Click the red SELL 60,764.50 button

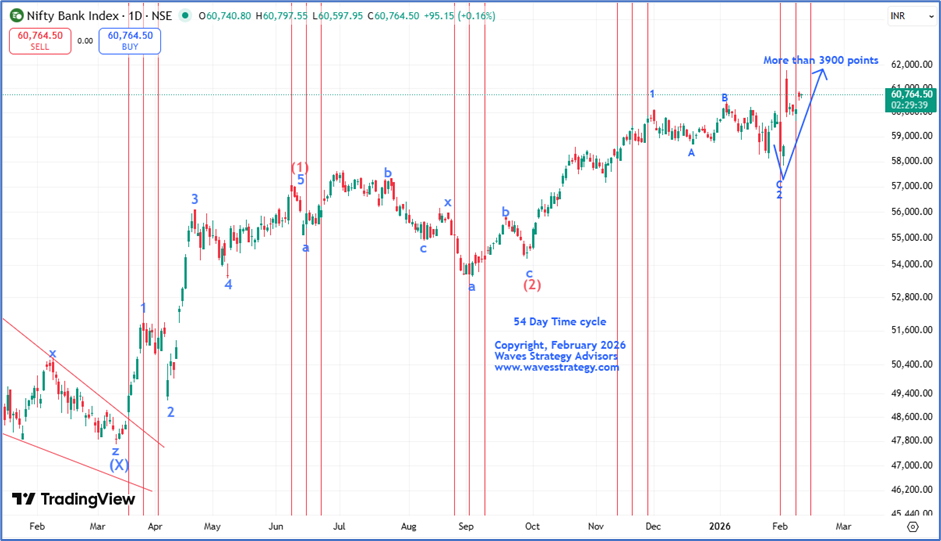click(40, 41)
